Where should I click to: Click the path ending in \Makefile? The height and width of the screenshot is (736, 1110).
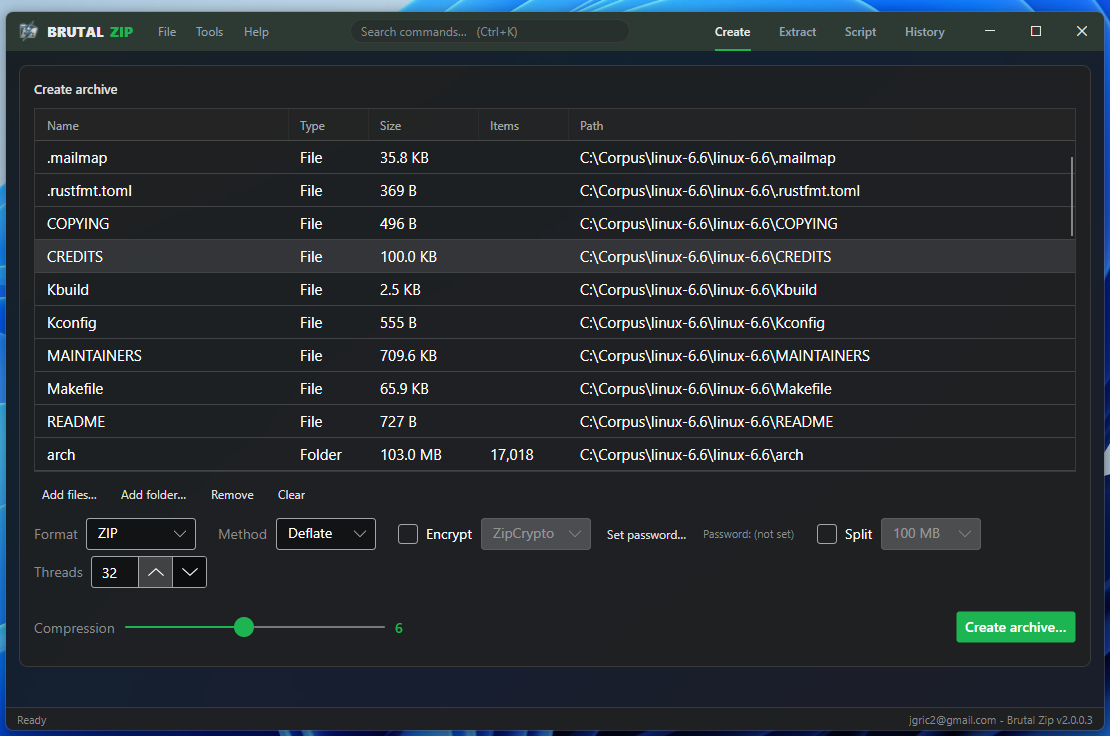point(705,389)
